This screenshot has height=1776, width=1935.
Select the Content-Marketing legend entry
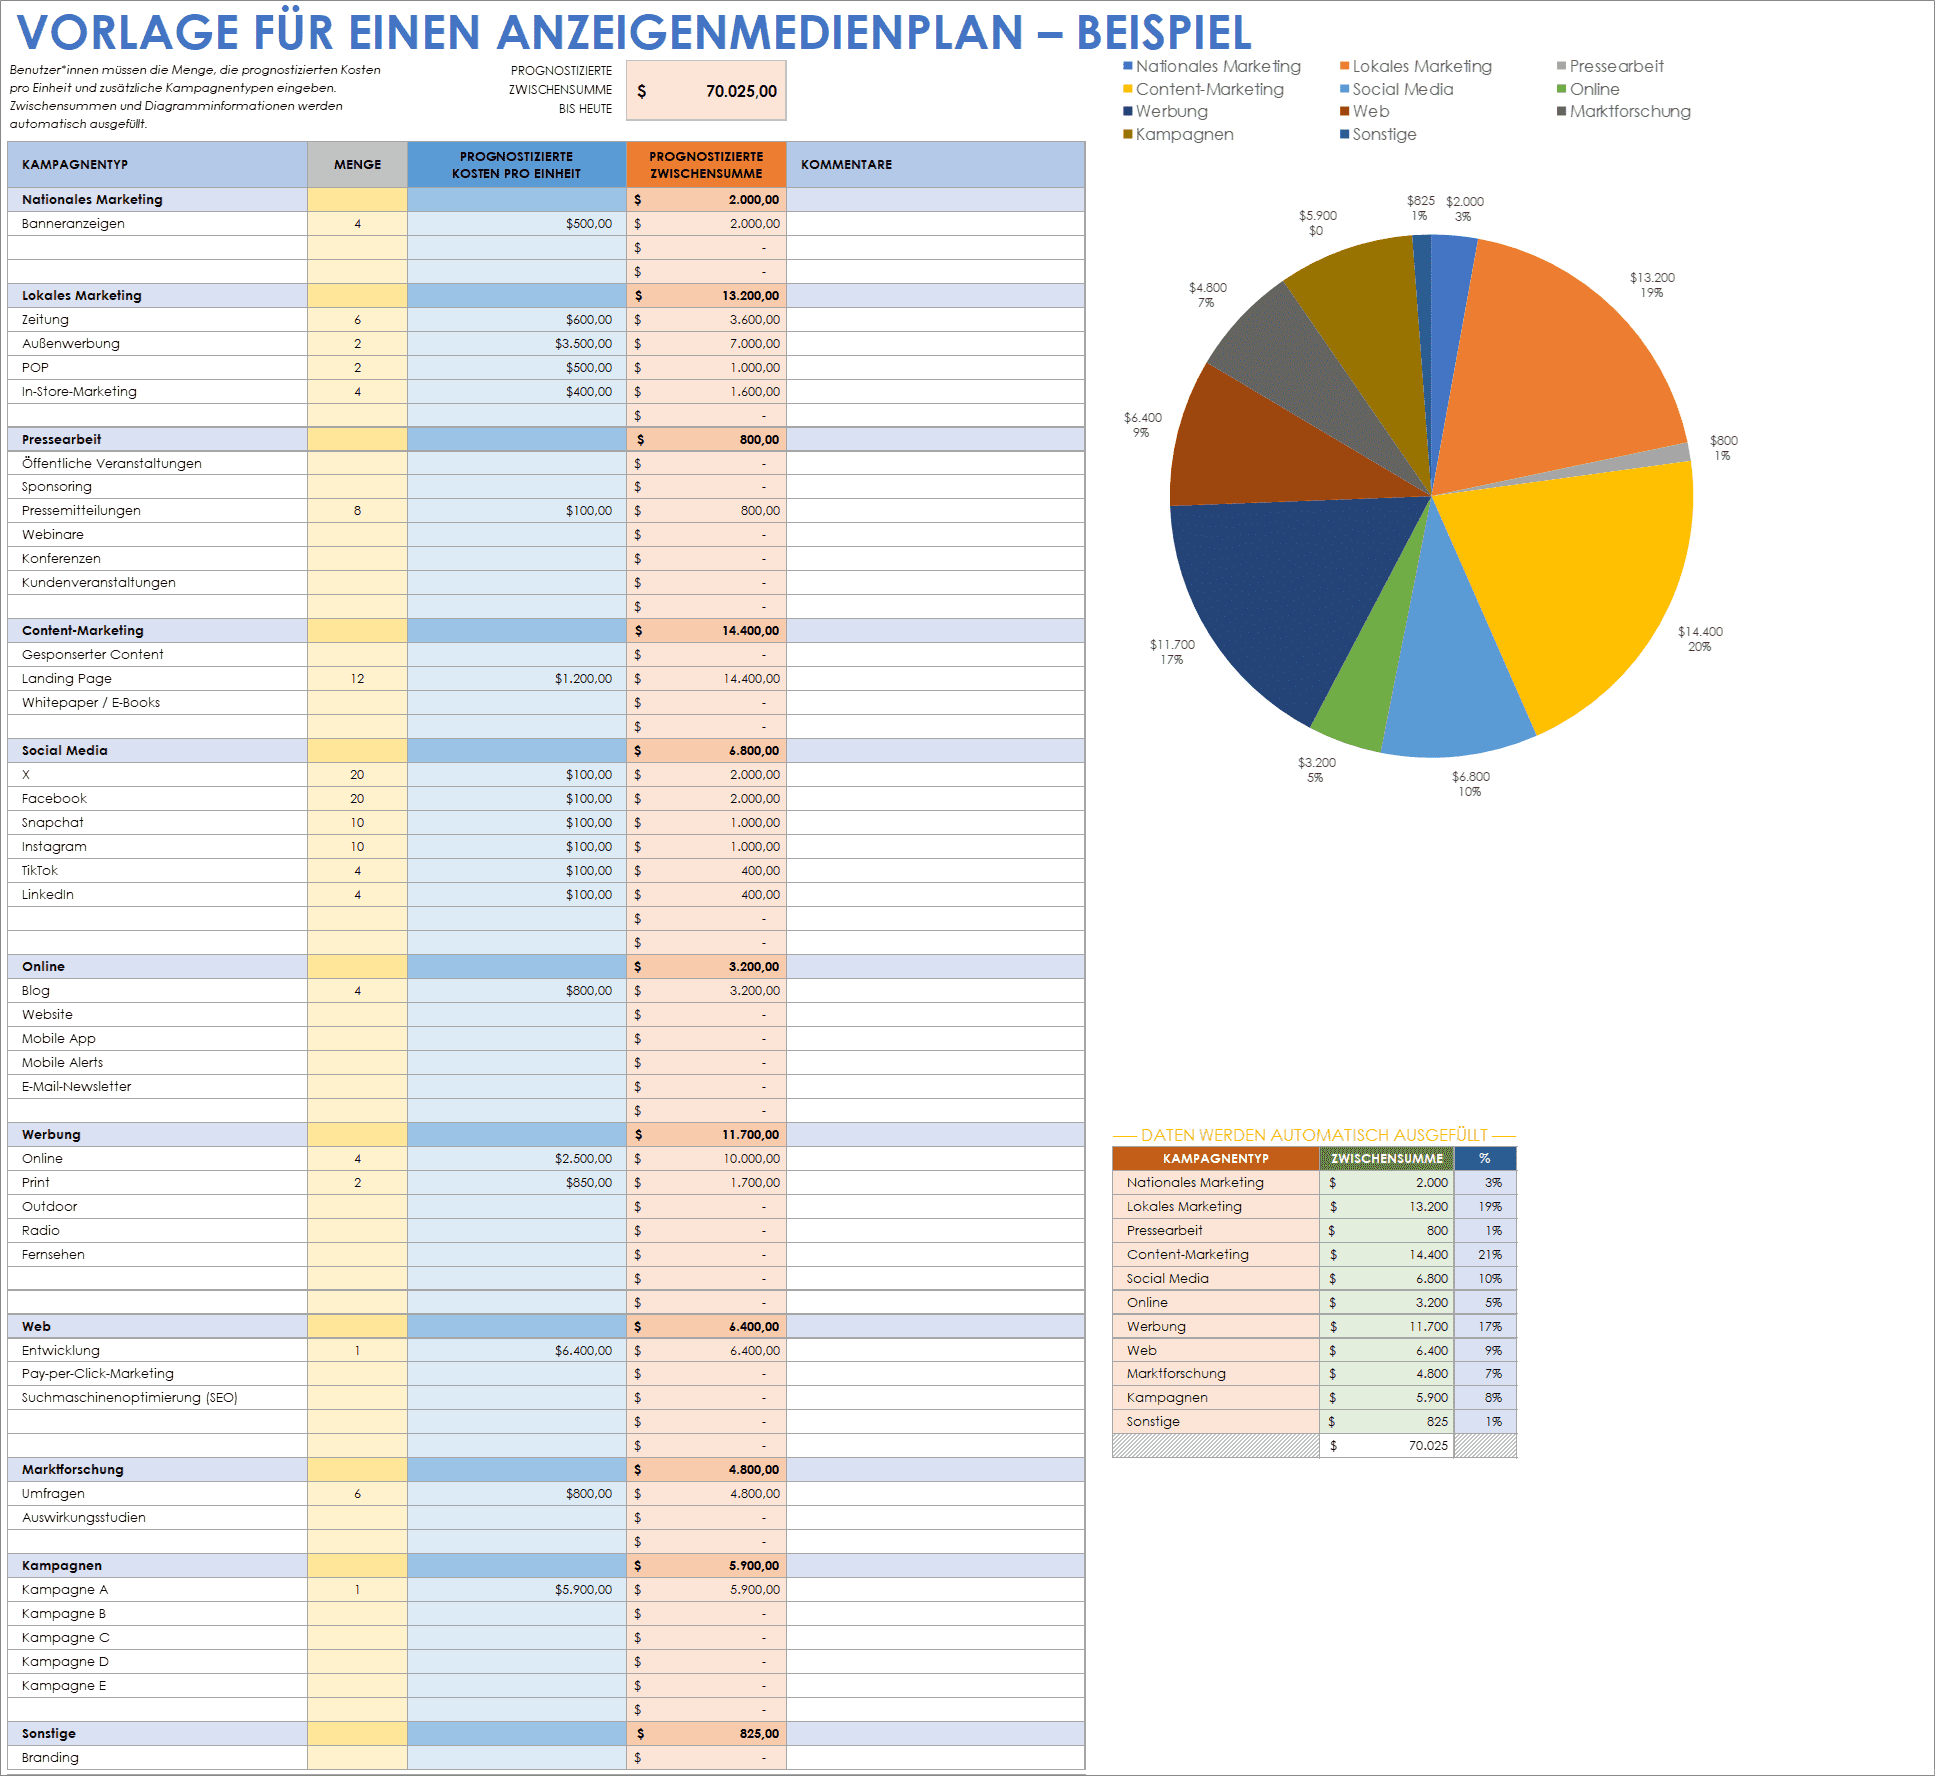coord(1203,89)
